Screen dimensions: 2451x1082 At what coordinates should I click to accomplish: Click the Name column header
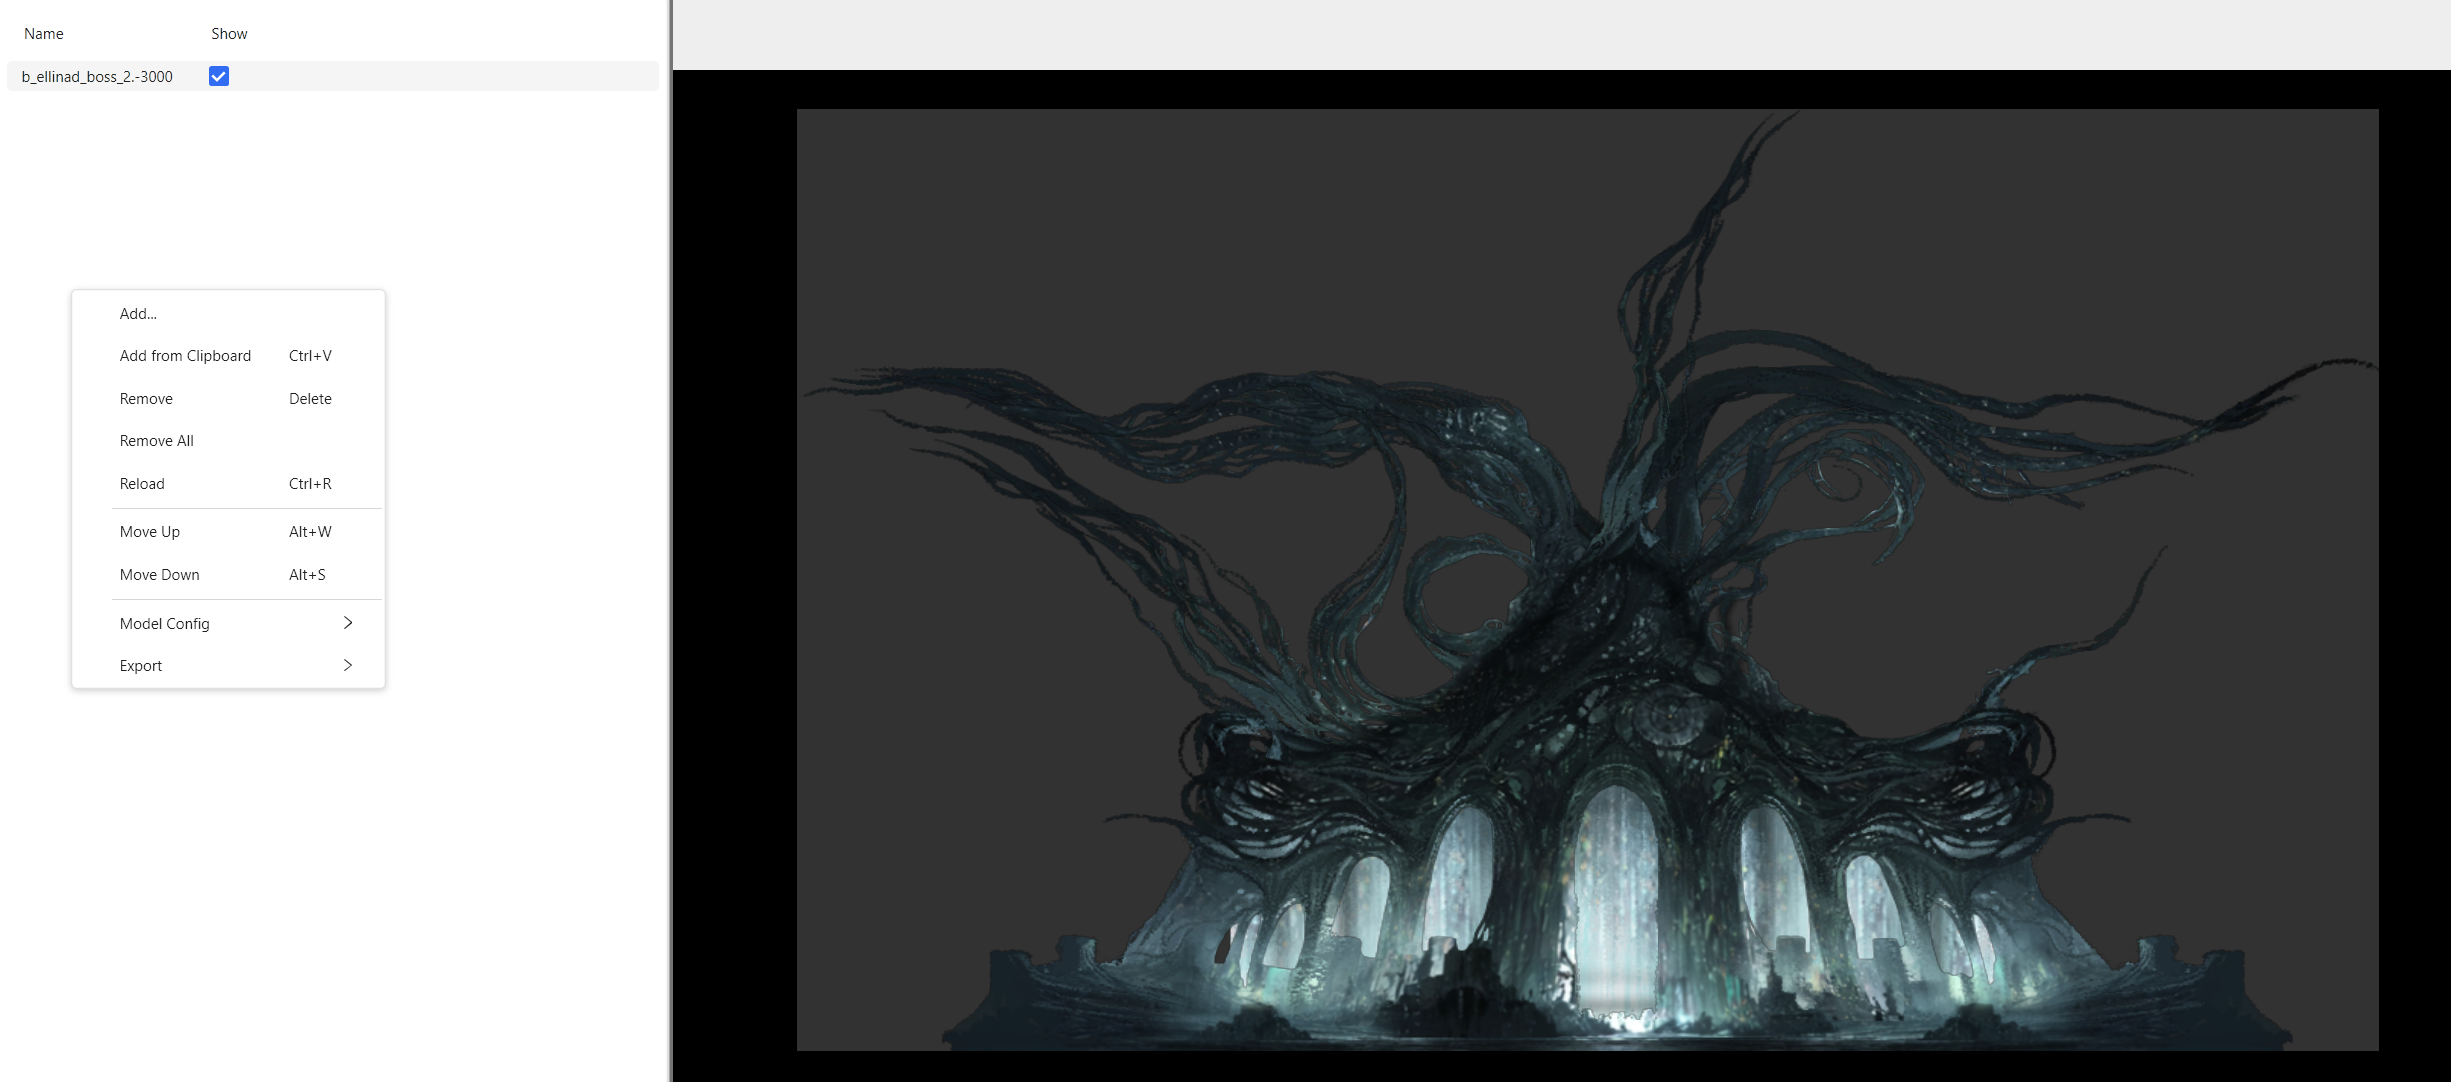point(44,34)
